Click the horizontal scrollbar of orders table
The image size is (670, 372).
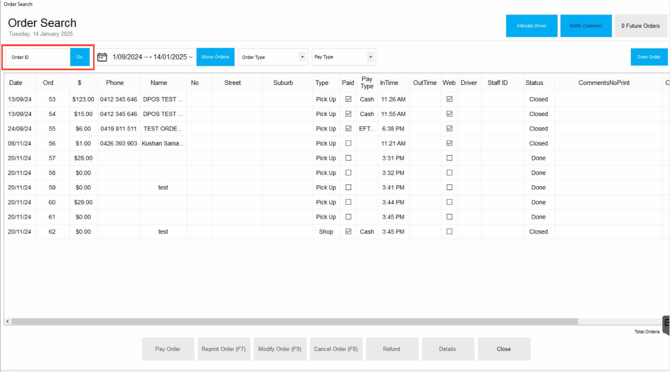click(294, 321)
